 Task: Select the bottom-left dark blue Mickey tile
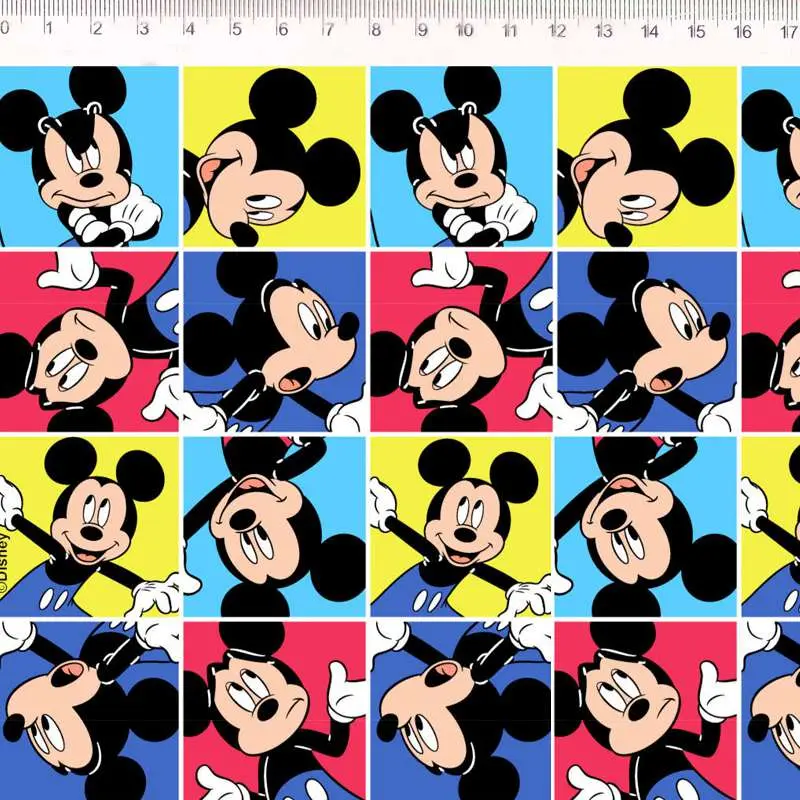pos(88,710)
